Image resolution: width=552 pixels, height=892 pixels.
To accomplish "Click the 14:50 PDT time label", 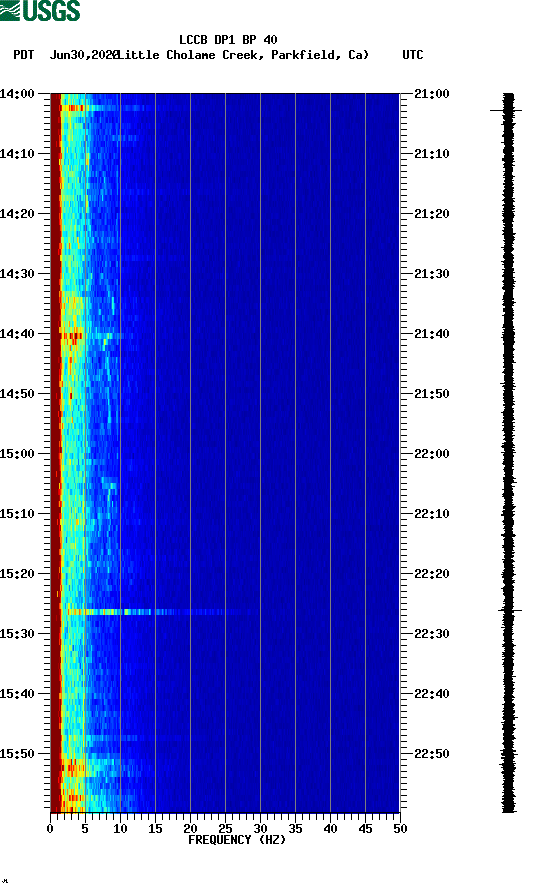I will 17,394.
